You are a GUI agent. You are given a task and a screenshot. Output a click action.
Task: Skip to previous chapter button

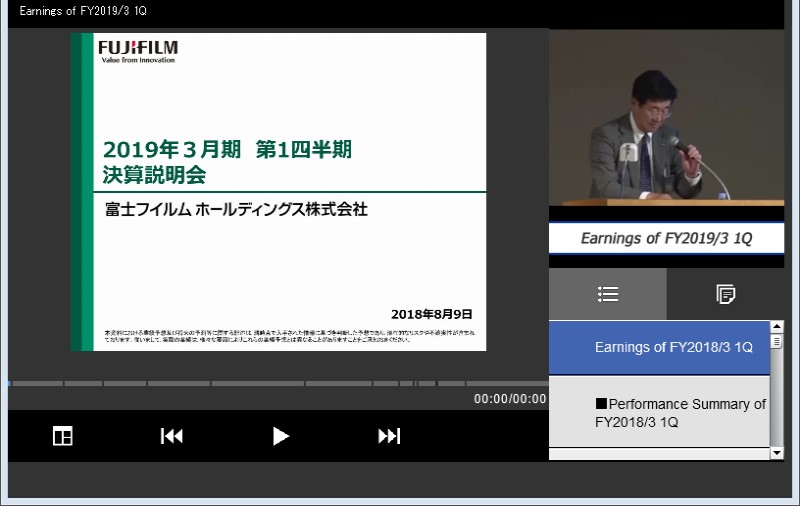click(x=171, y=436)
